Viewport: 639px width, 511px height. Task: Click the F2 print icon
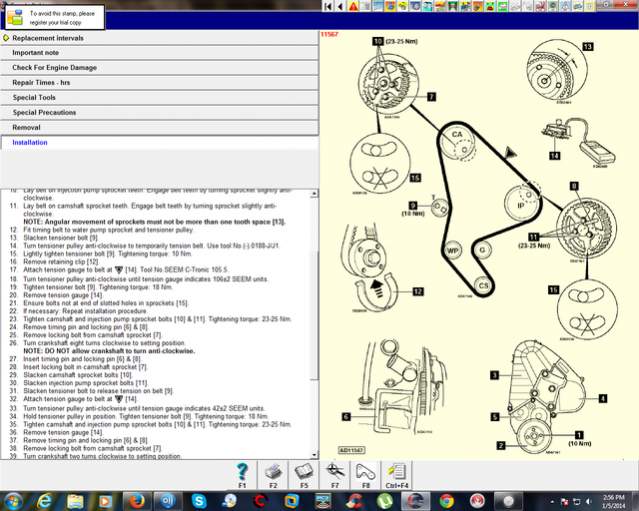273,475
